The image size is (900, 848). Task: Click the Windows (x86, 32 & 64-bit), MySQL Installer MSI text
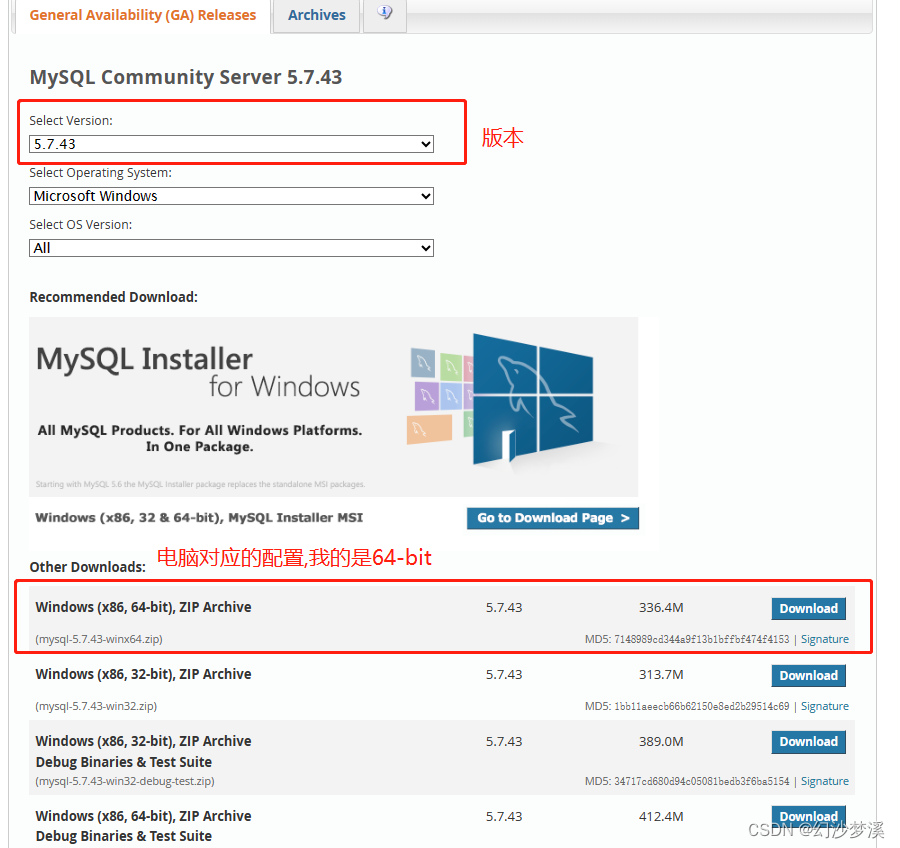tap(199, 518)
